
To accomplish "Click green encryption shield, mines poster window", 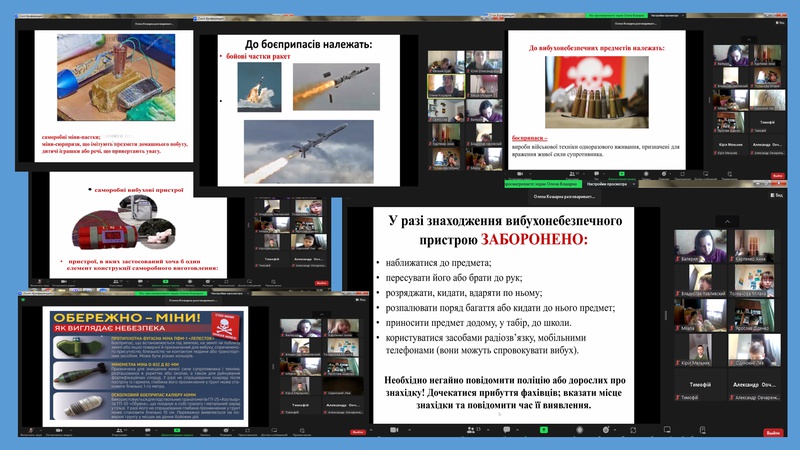I will [23, 299].
